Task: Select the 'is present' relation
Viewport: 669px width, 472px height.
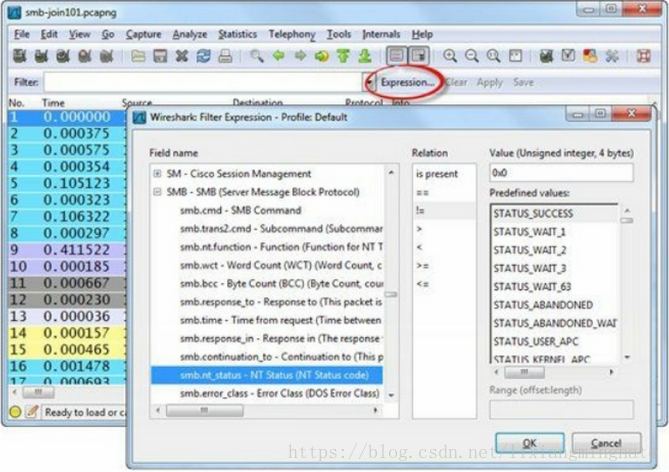Action: [x=444, y=174]
